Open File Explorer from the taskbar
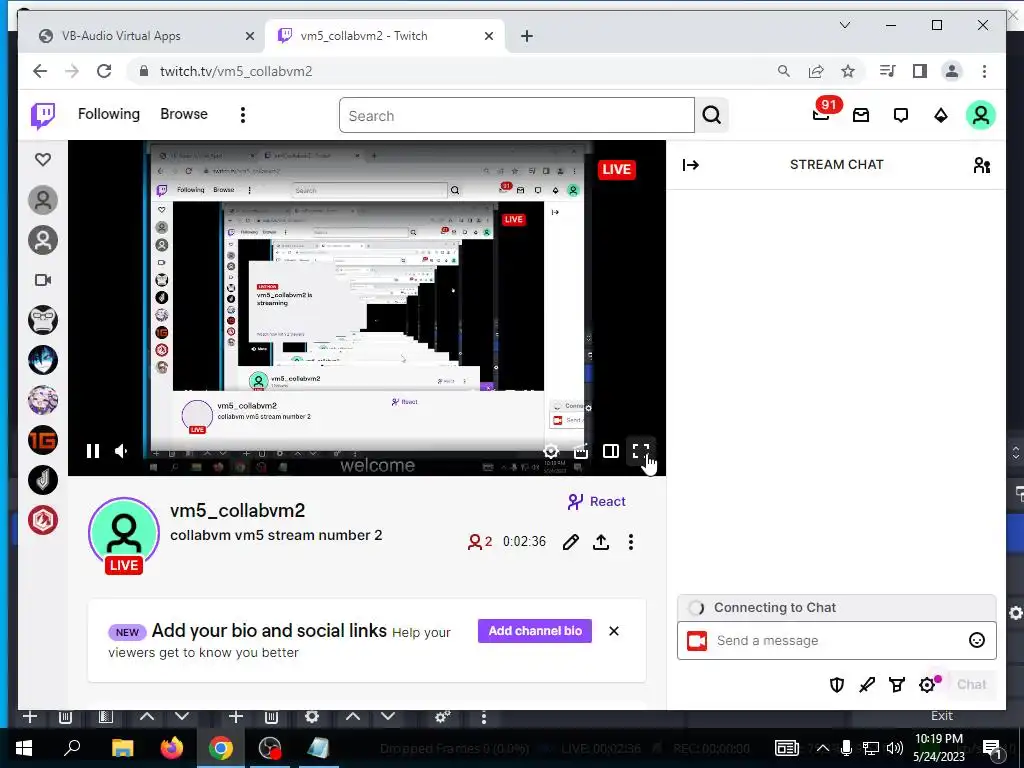Screen dimensions: 1024x768 pyautogui.click(x=122, y=748)
